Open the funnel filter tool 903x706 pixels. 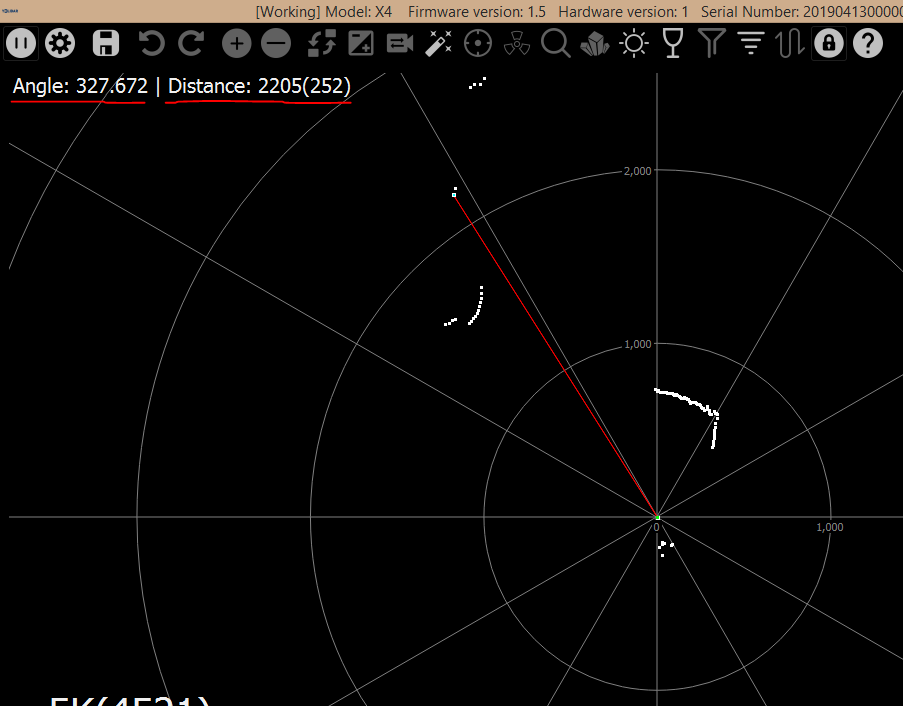711,43
